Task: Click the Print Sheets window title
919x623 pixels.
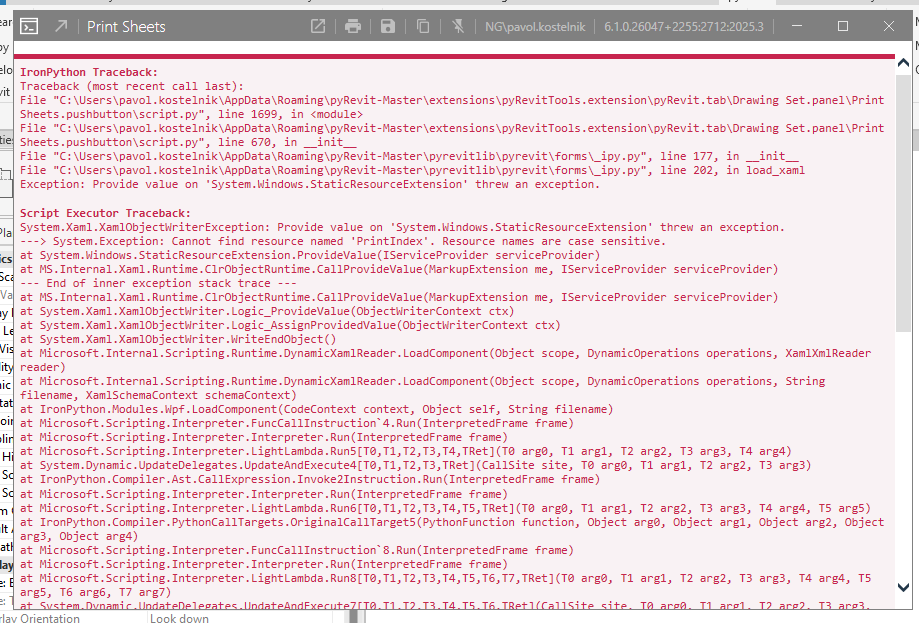Action: (x=126, y=26)
